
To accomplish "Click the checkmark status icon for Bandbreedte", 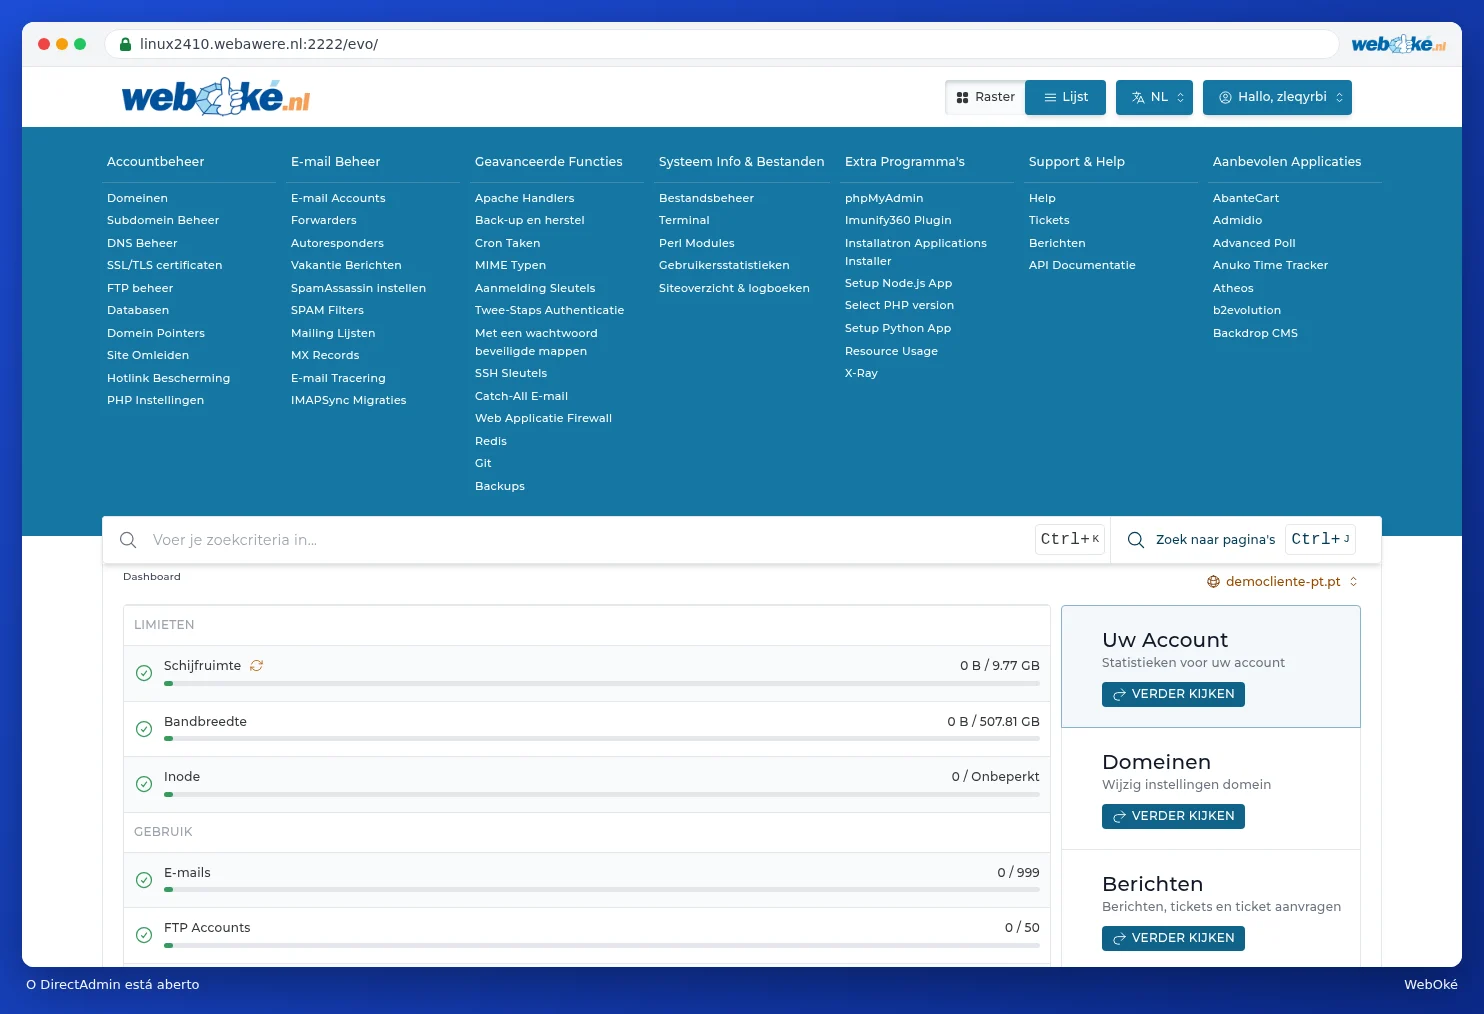I will tap(144, 729).
